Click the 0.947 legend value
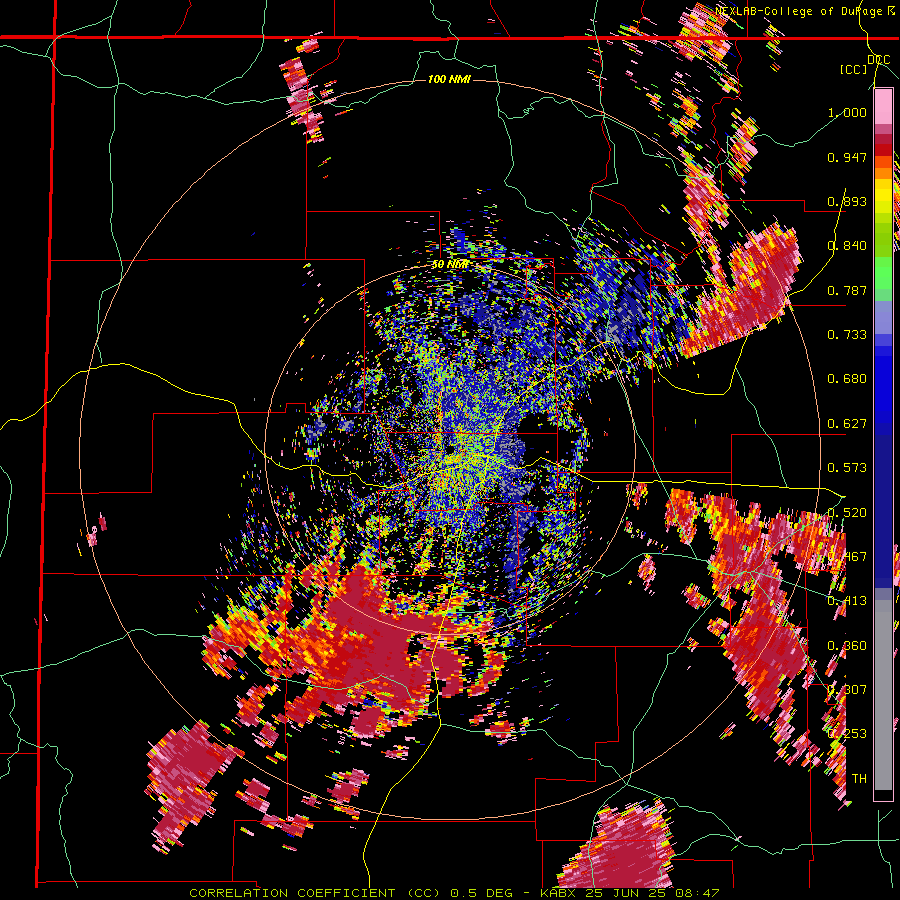Image resolution: width=900 pixels, height=900 pixels. point(847,157)
